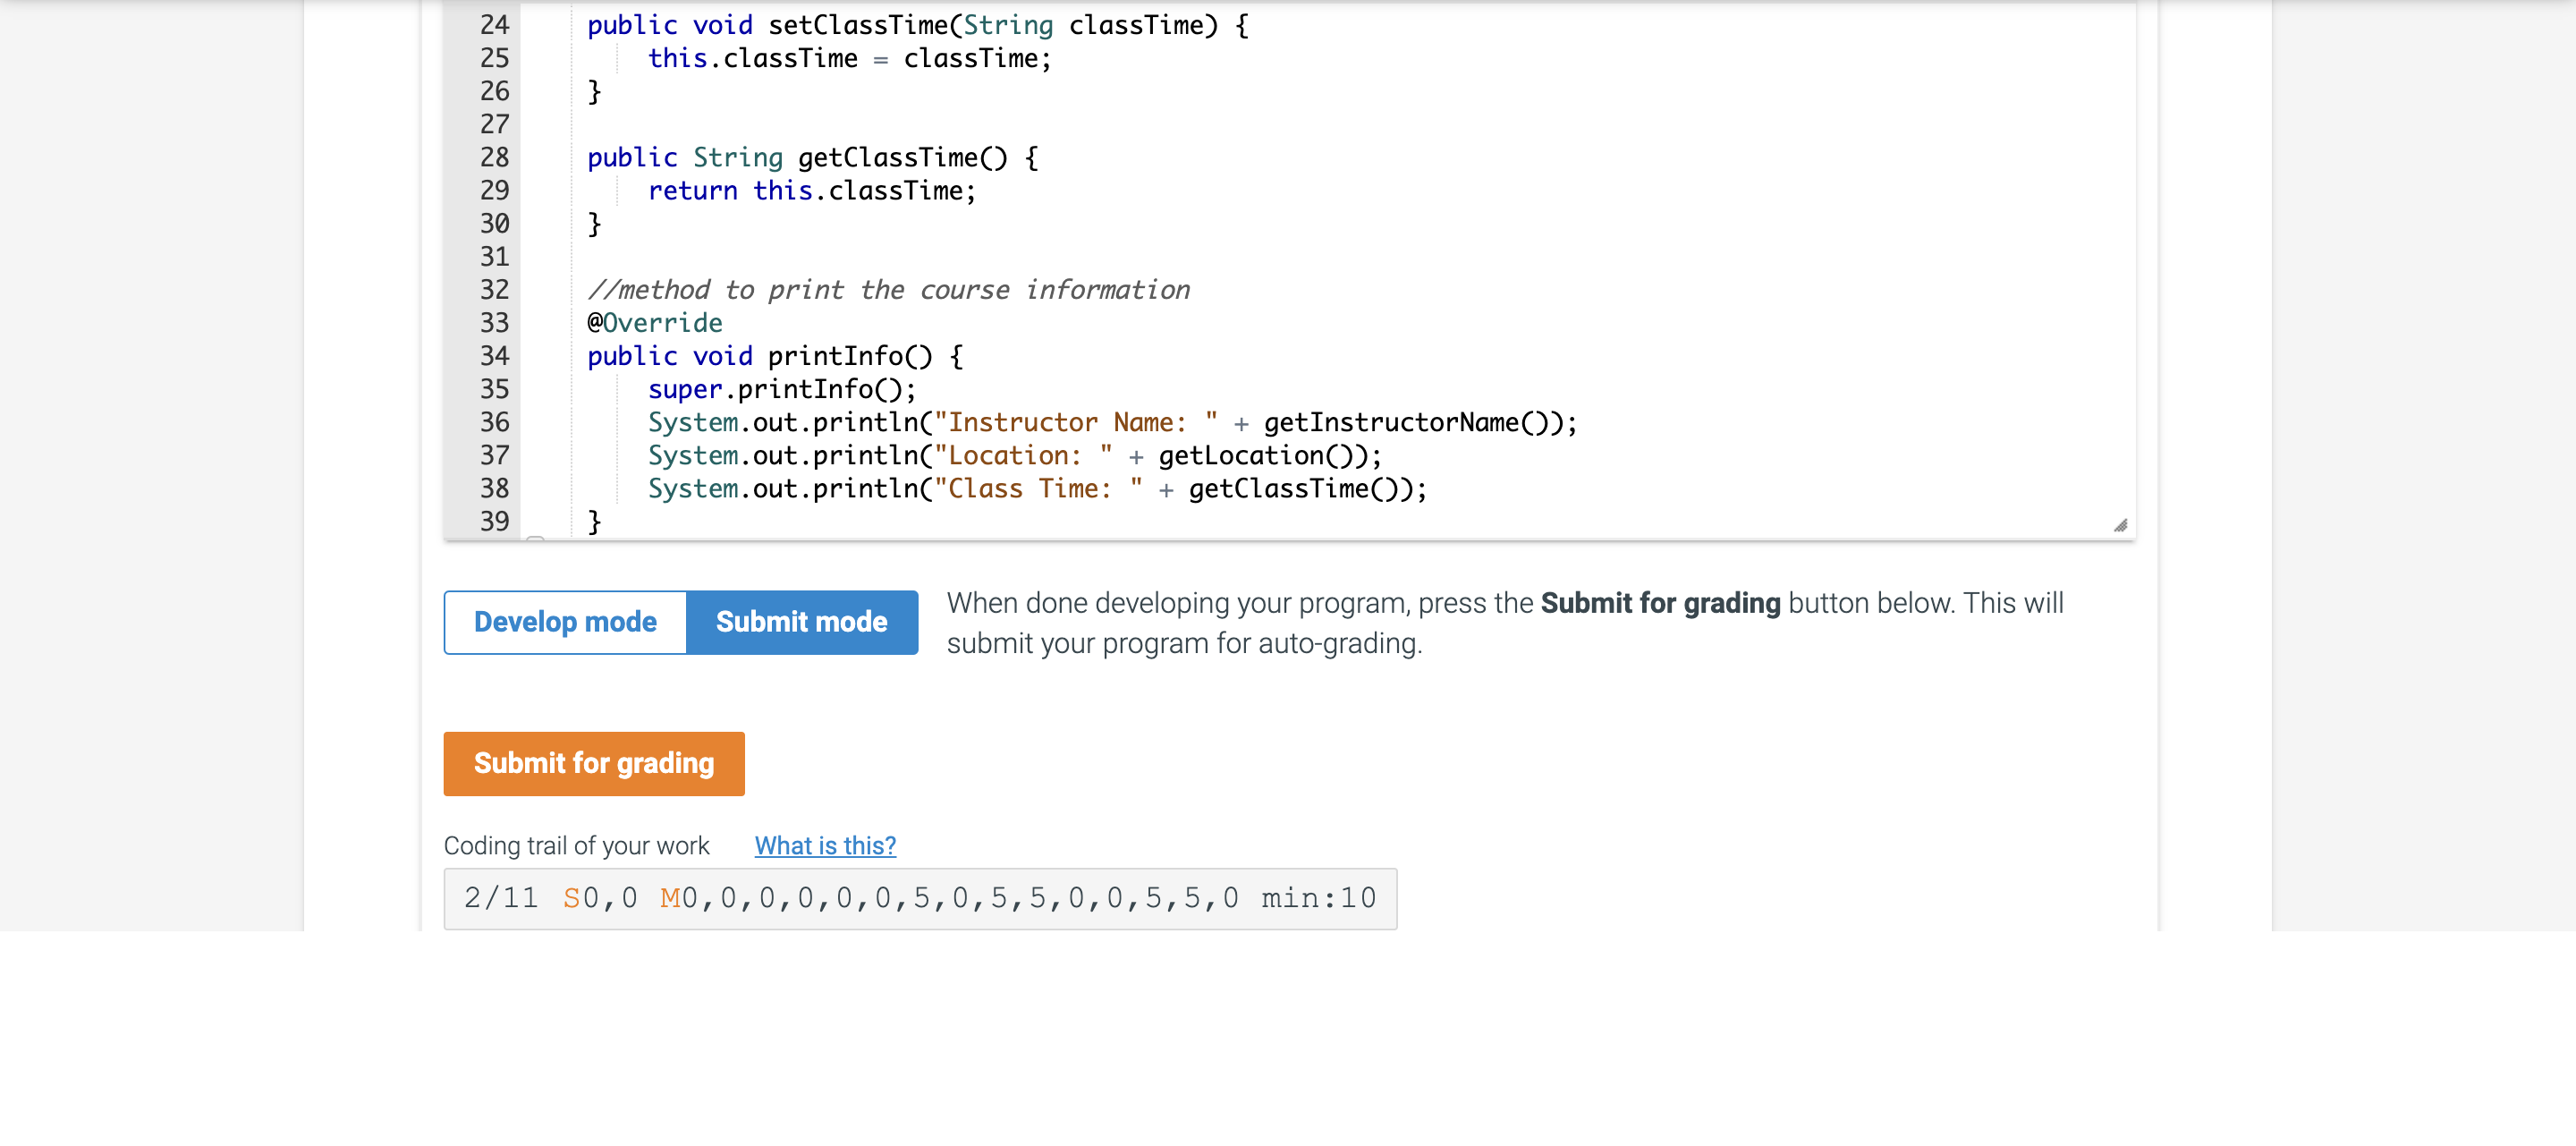Viewport: 2576px width, 1146px height.
Task: Click the "Class Time: " string literal
Action: coord(1030,488)
